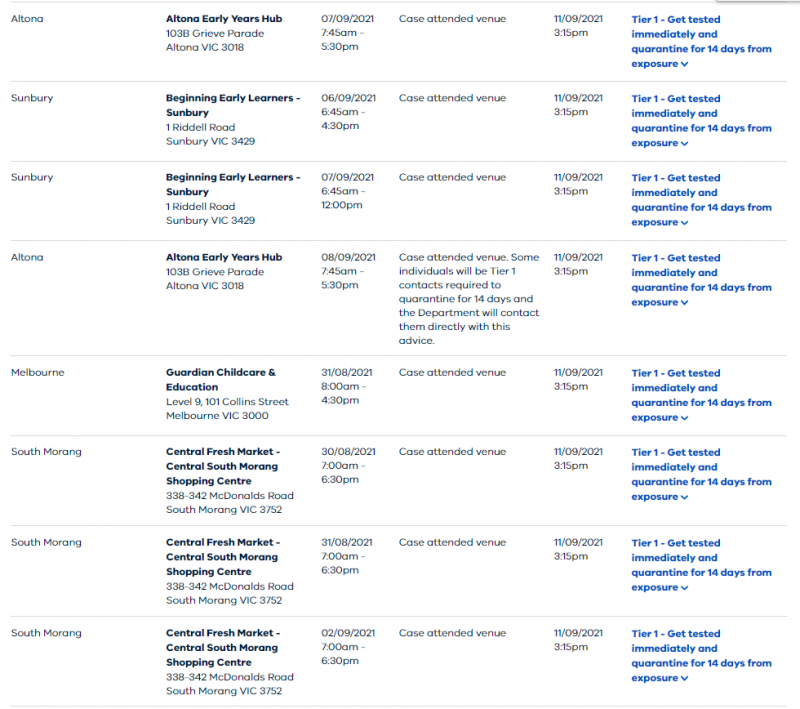Expand Tier 1 advice for South Morang 30/08/2021 row
The image size is (800, 709).
(701, 474)
